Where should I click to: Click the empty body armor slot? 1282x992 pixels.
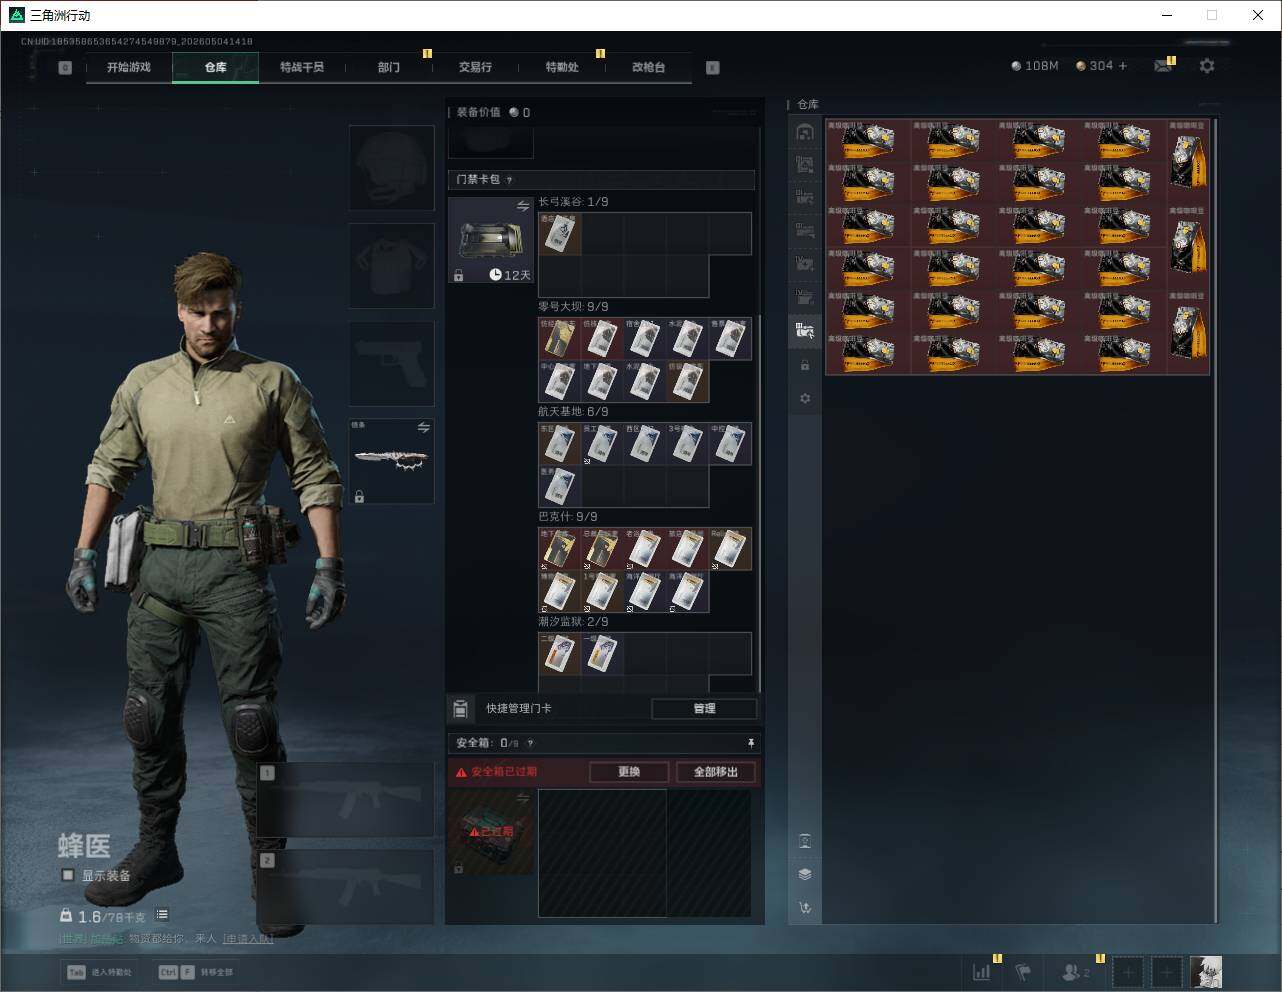point(391,265)
